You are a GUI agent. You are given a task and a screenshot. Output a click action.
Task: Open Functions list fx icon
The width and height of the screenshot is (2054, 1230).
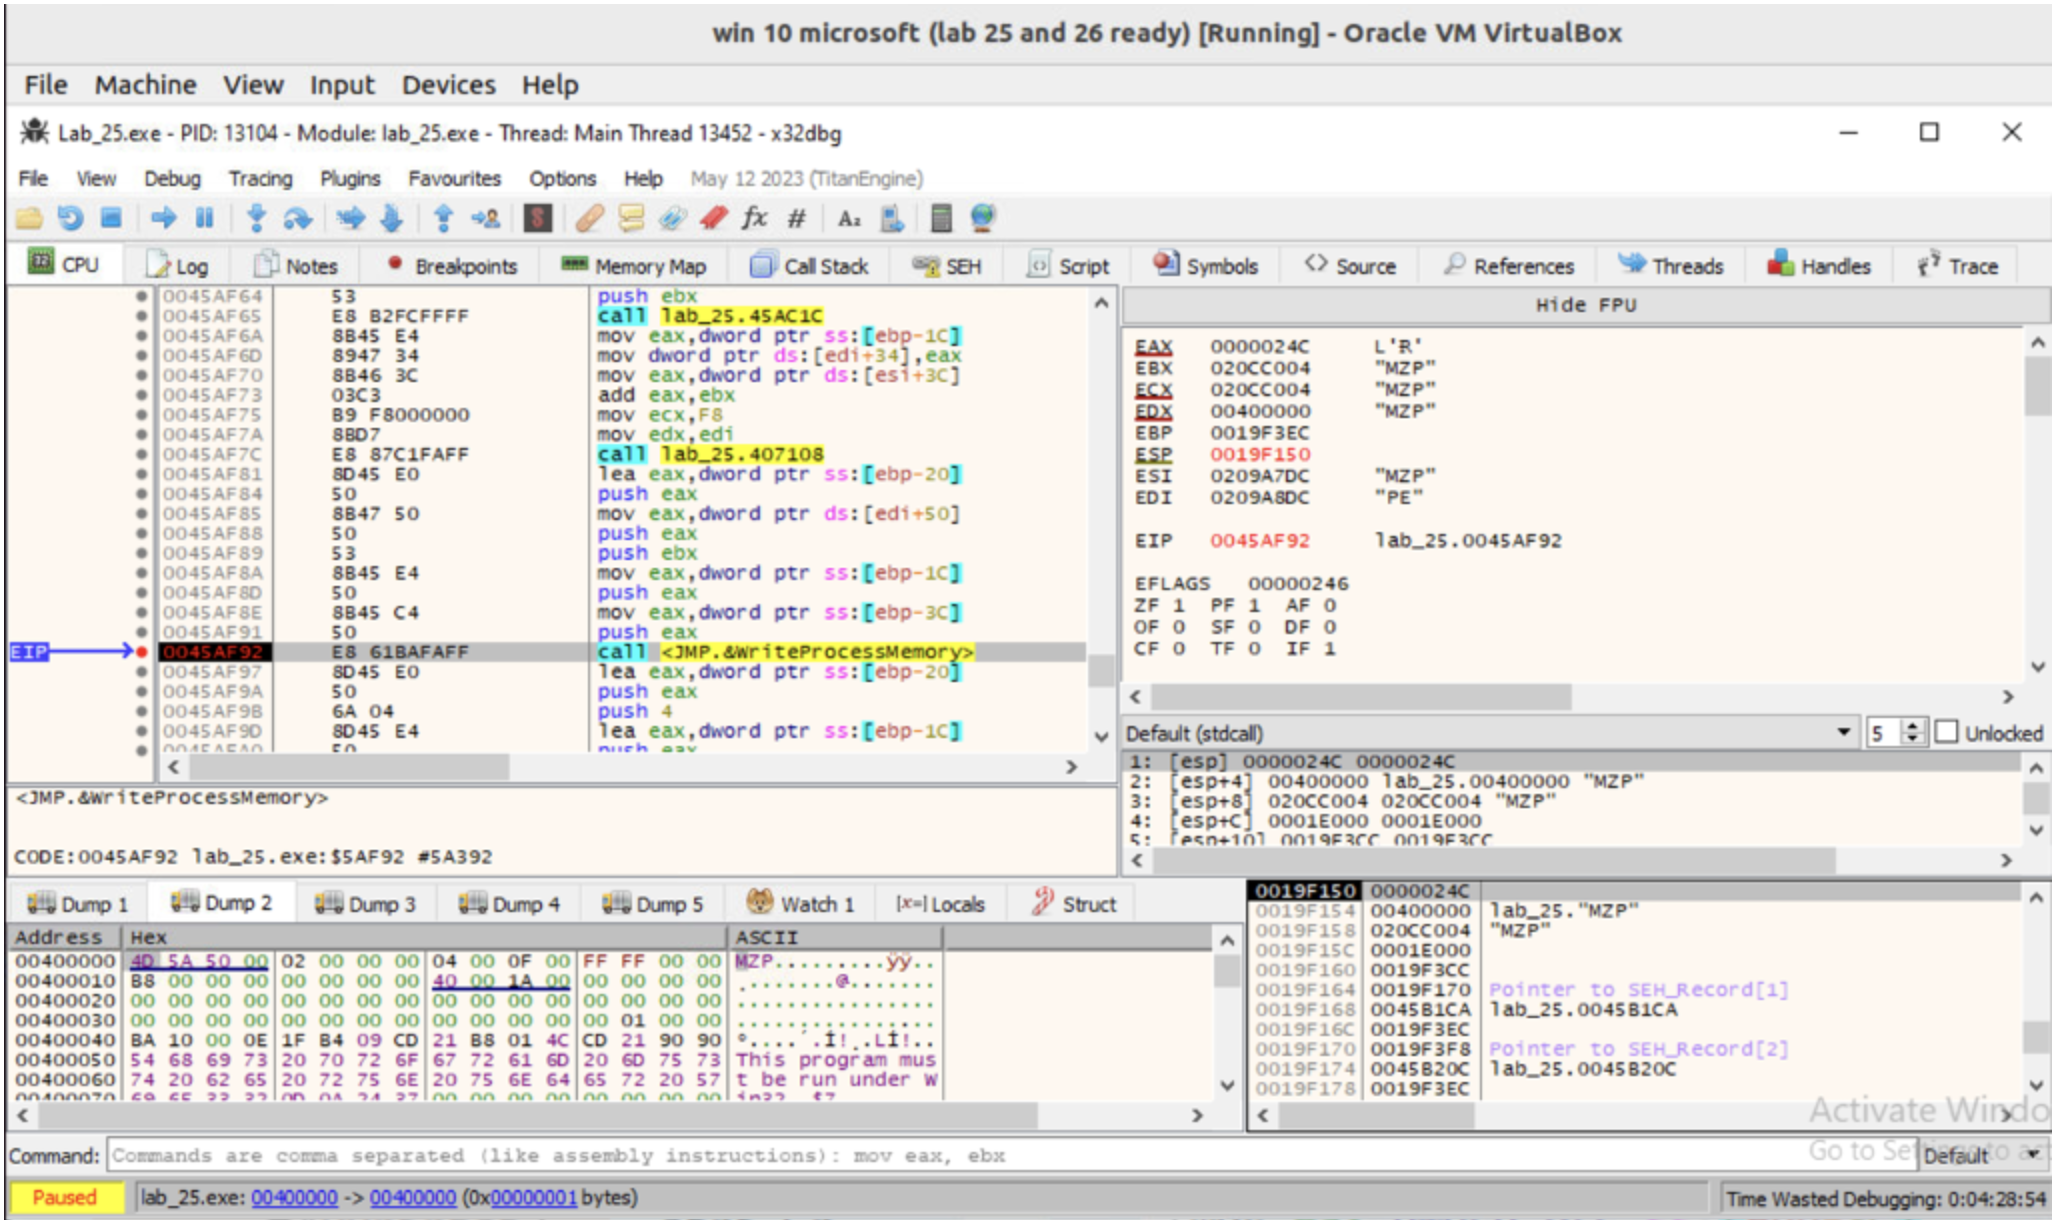coord(755,218)
